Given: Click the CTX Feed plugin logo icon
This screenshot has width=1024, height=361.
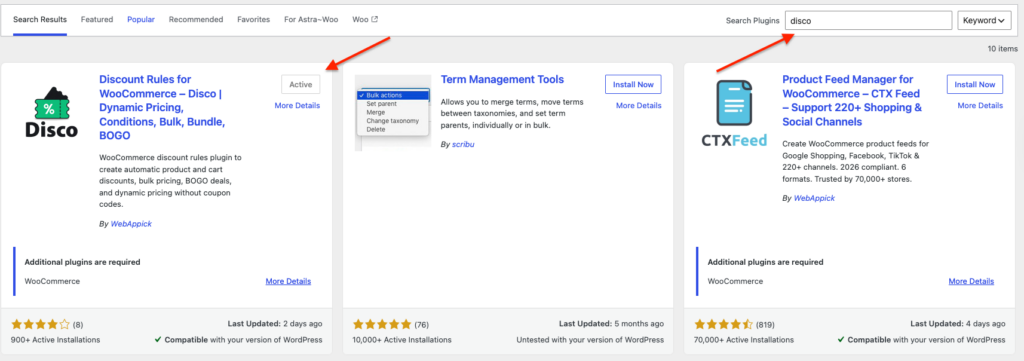Looking at the screenshot, I should tap(735, 112).
